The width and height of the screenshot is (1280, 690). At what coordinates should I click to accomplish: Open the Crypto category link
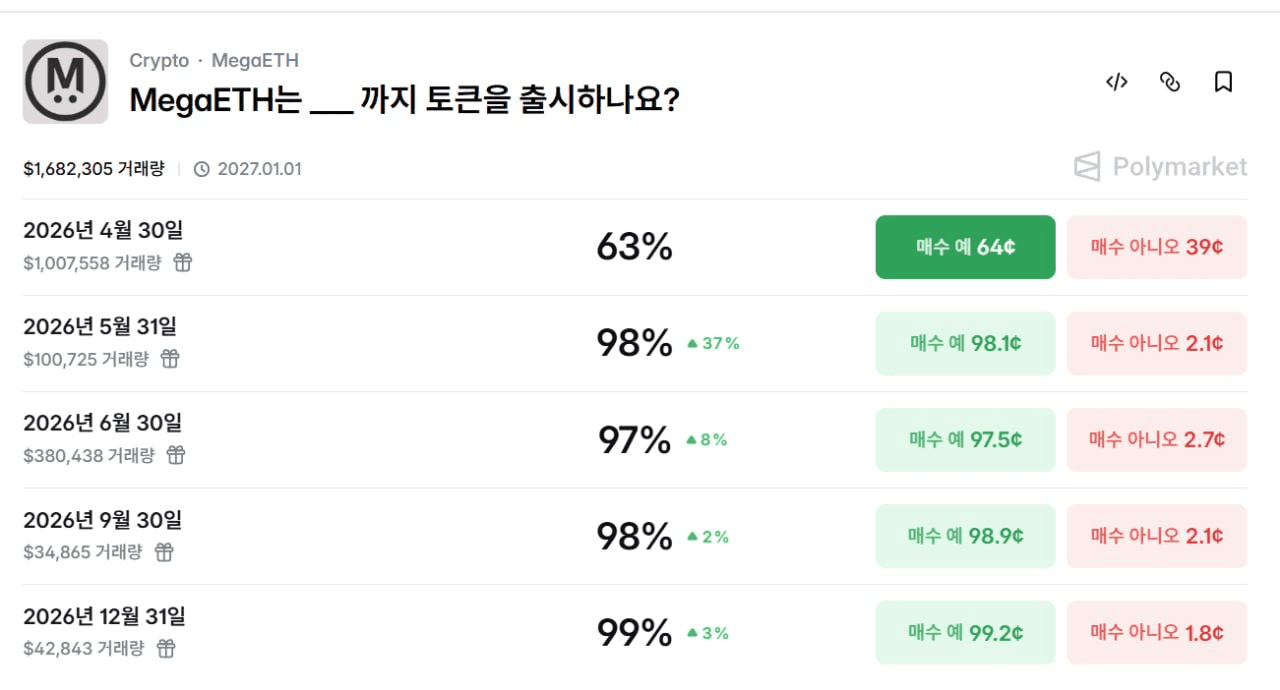click(x=159, y=60)
